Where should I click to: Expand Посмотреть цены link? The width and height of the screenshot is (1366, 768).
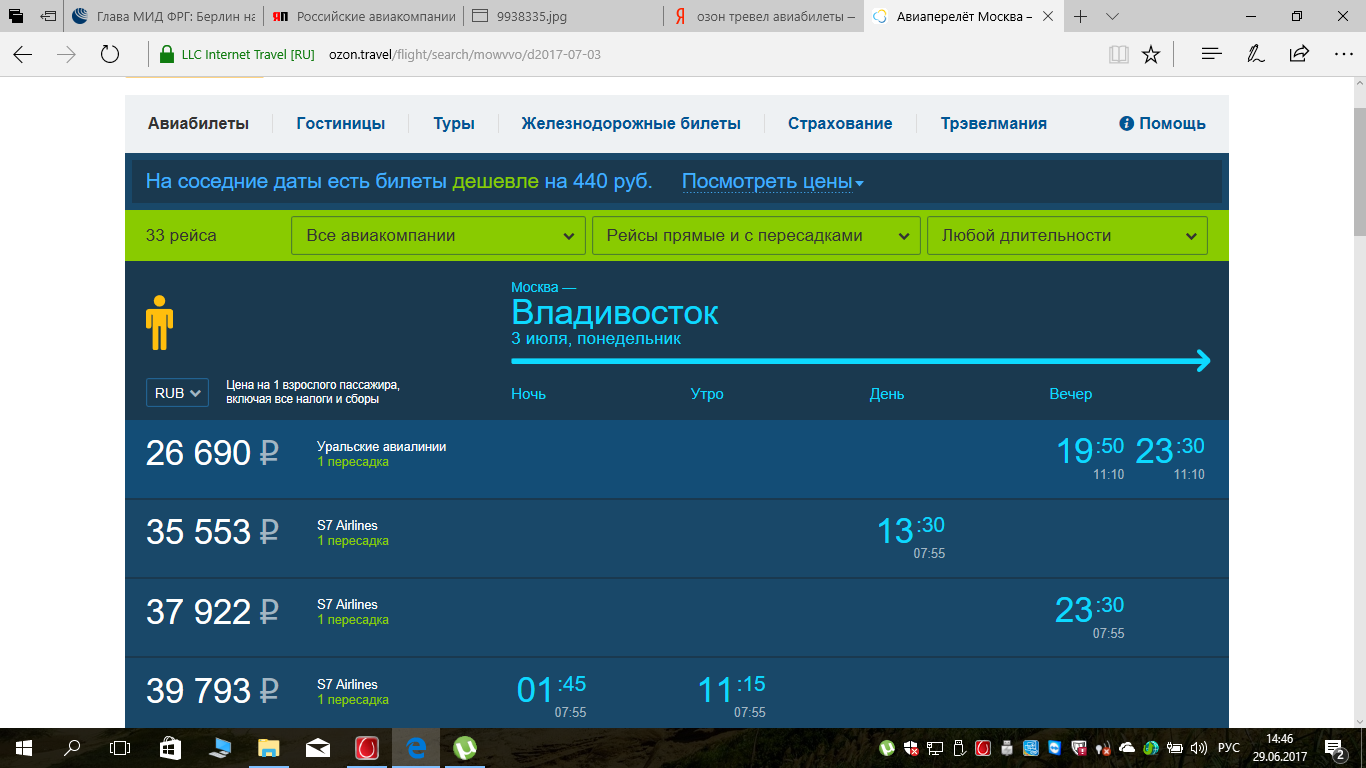click(x=772, y=182)
